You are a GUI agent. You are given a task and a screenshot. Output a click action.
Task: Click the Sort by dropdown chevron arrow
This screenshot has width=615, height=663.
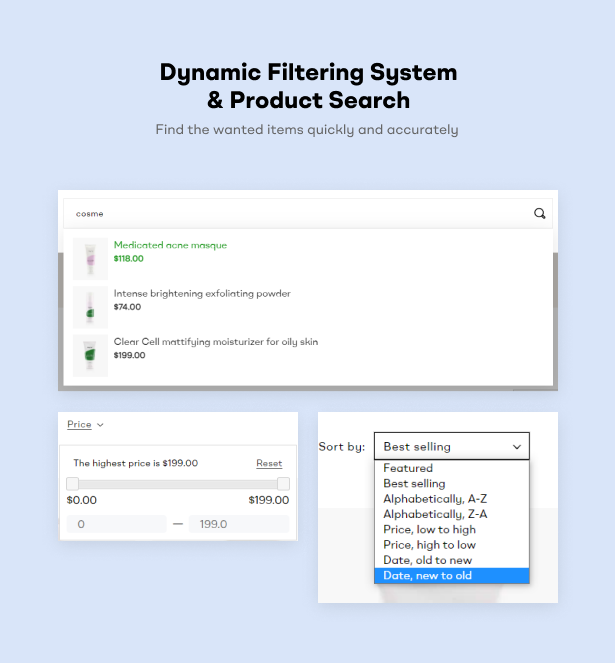point(517,447)
